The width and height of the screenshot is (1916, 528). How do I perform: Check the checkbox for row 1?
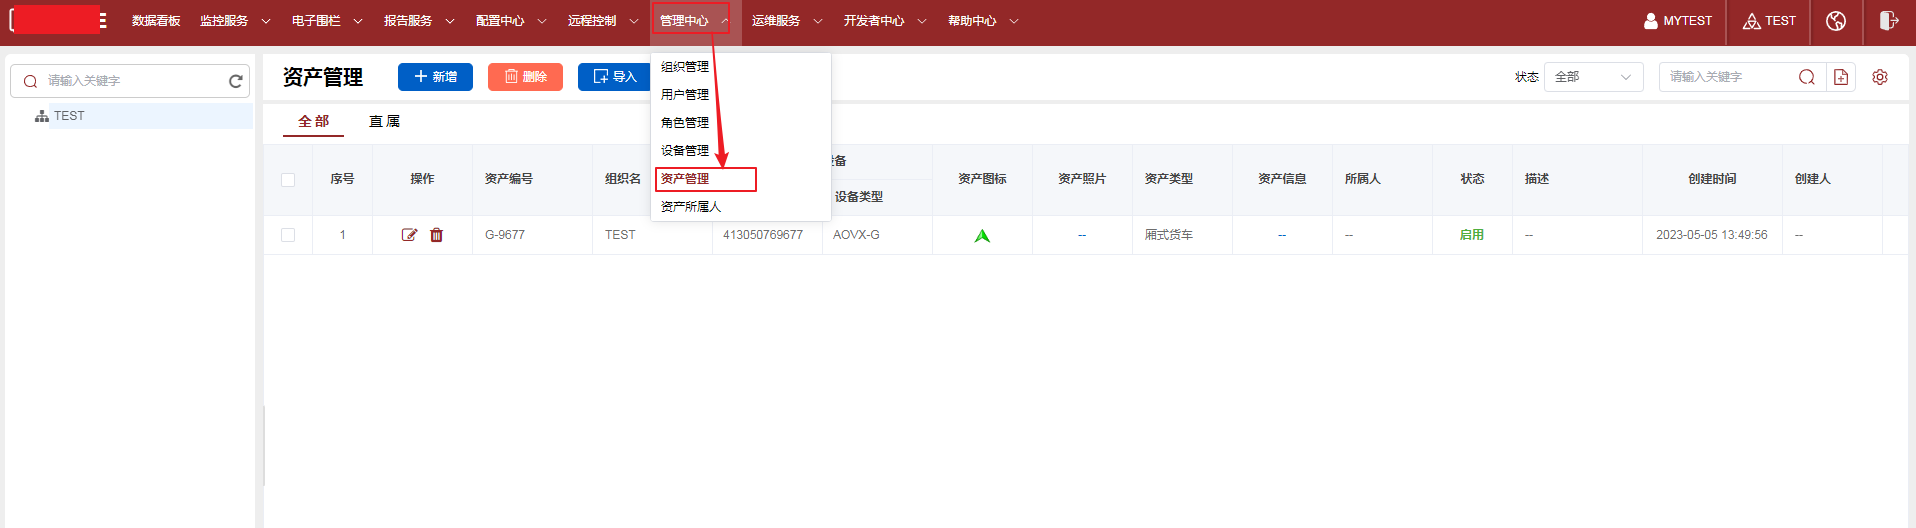[x=288, y=235]
